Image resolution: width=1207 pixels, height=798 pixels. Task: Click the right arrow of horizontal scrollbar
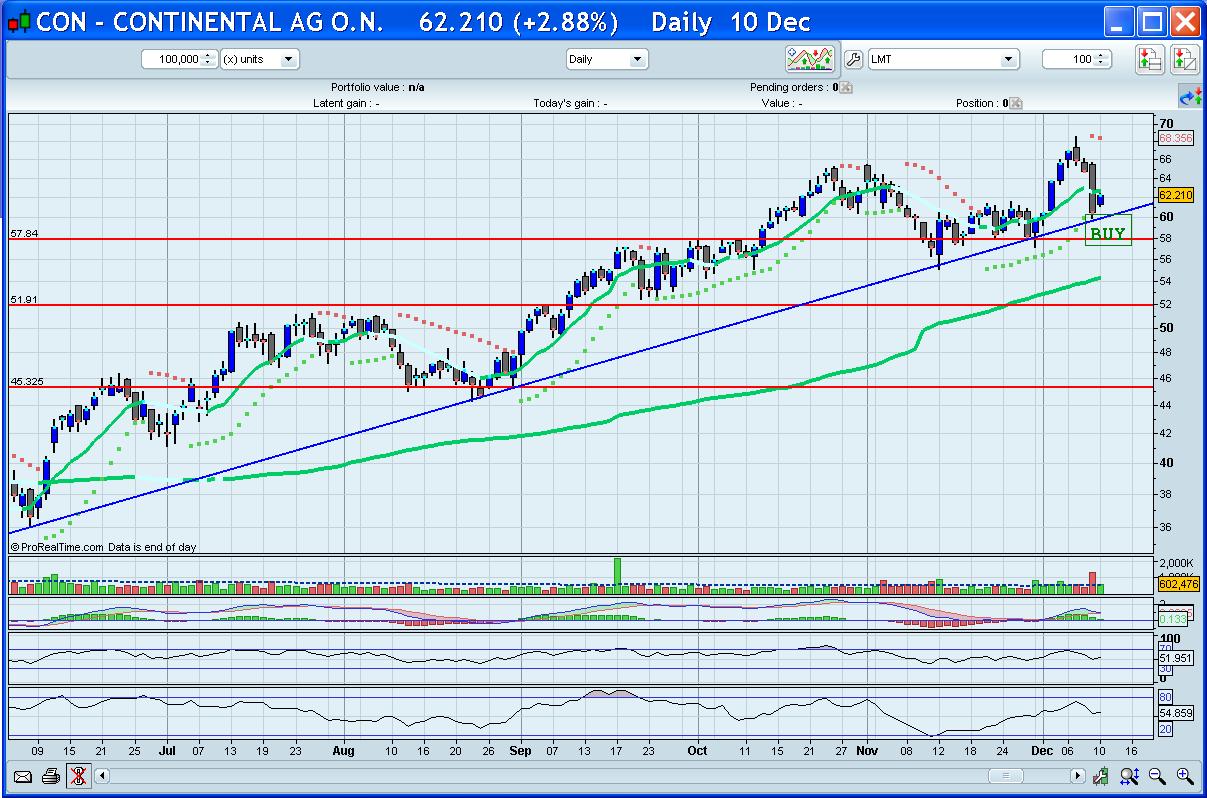(x=1077, y=775)
